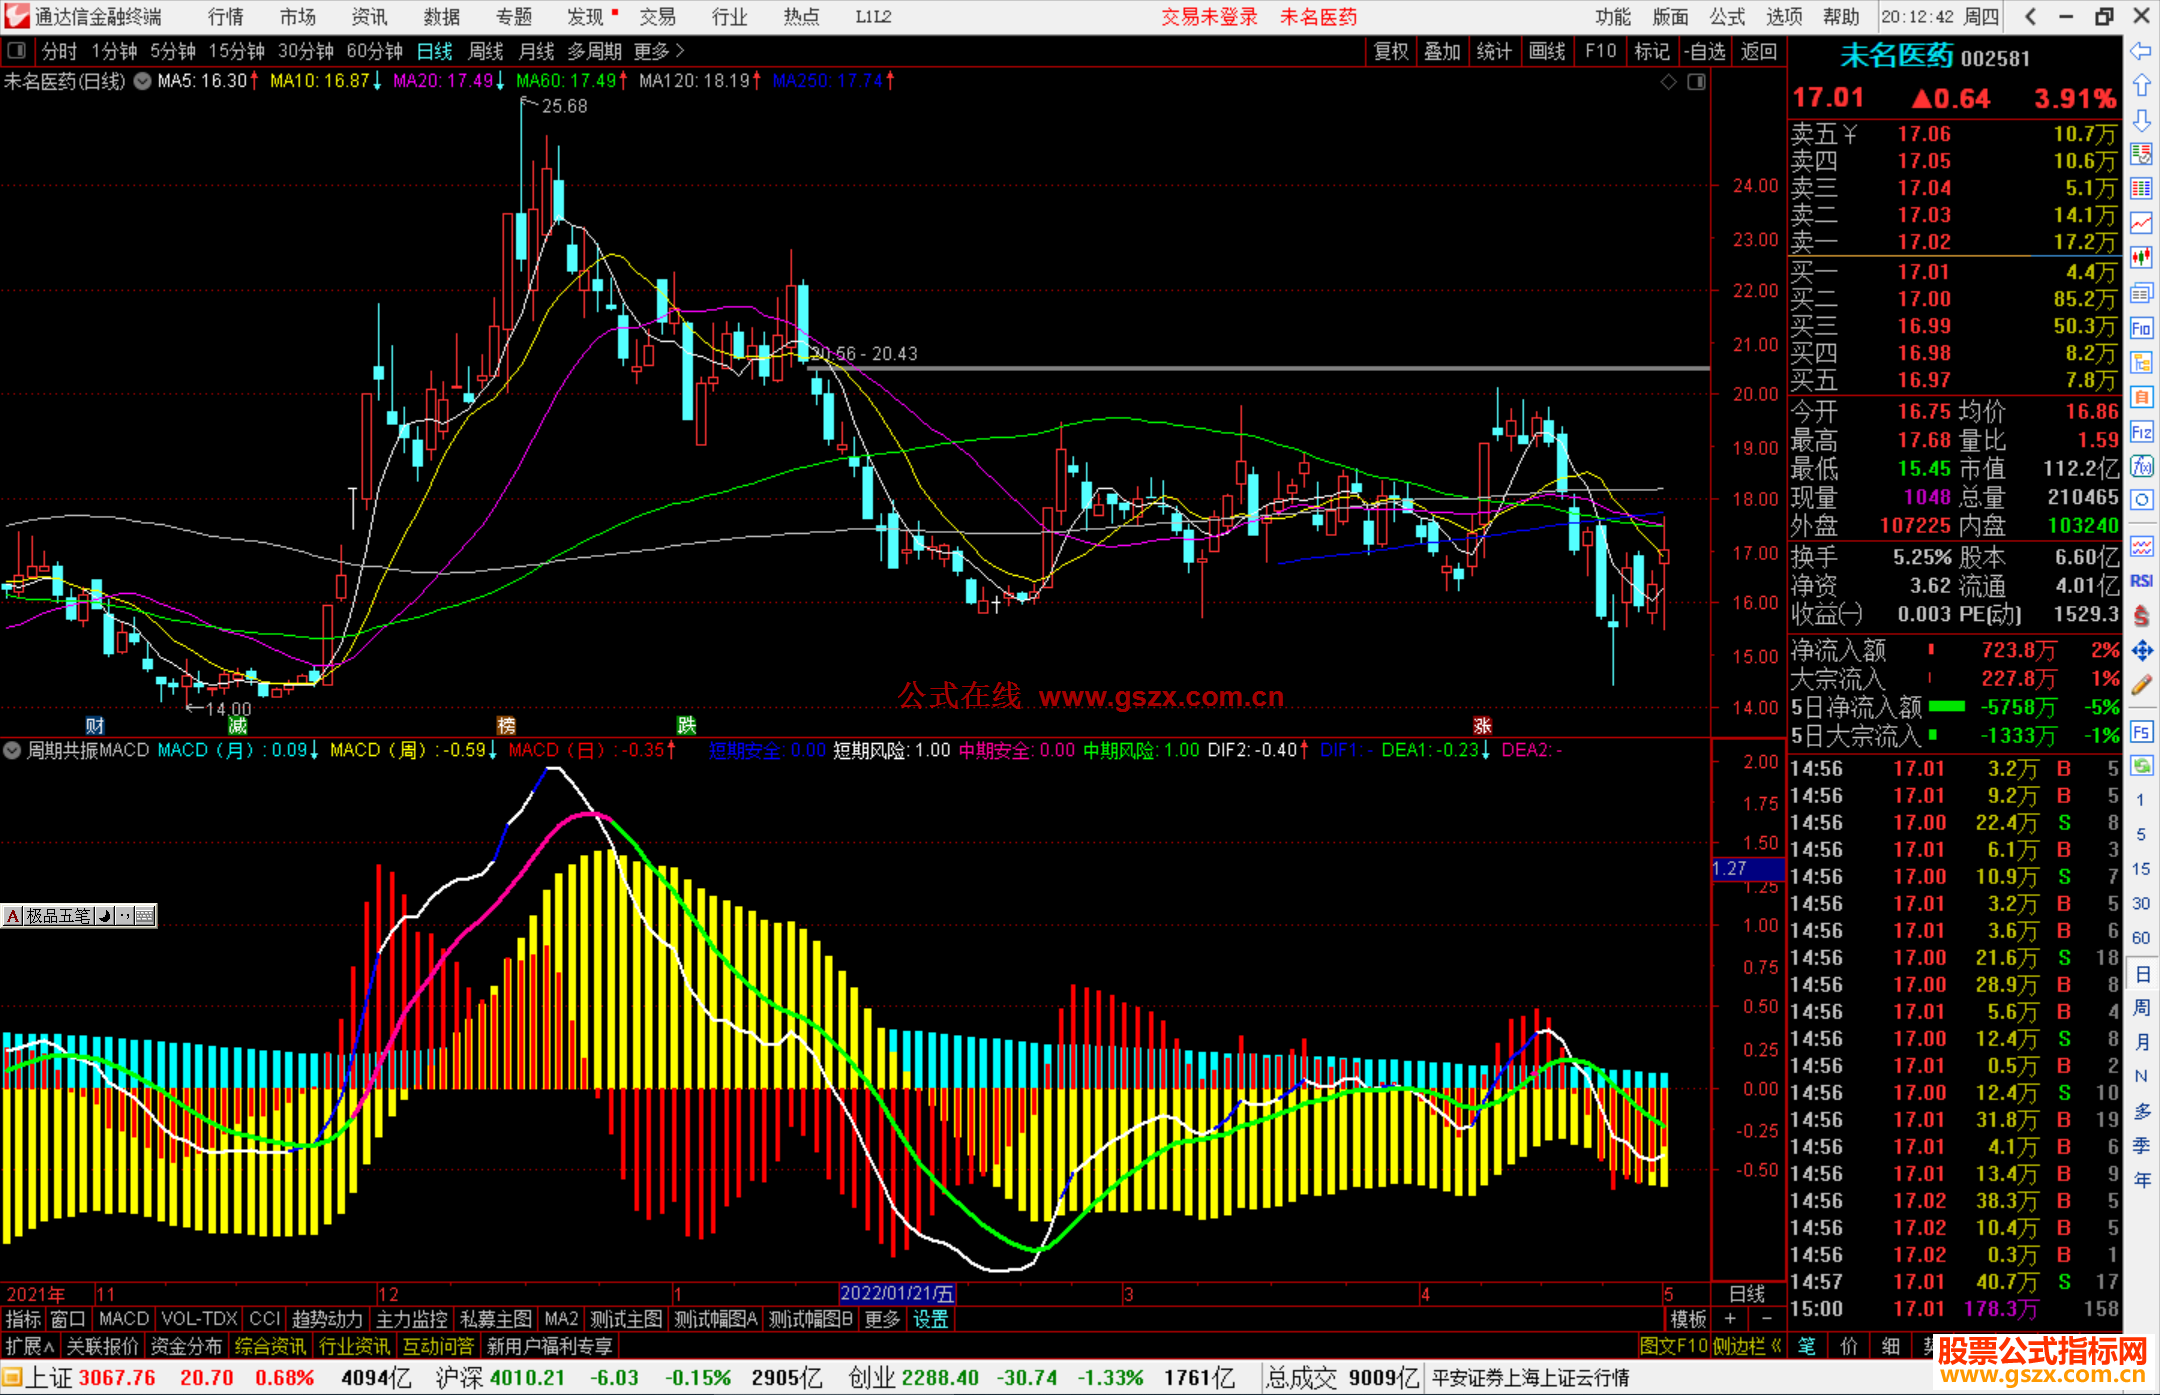Viewport: 2160px width, 1395px height.
Task: Click the 设置 settings link
Action: (930, 1319)
